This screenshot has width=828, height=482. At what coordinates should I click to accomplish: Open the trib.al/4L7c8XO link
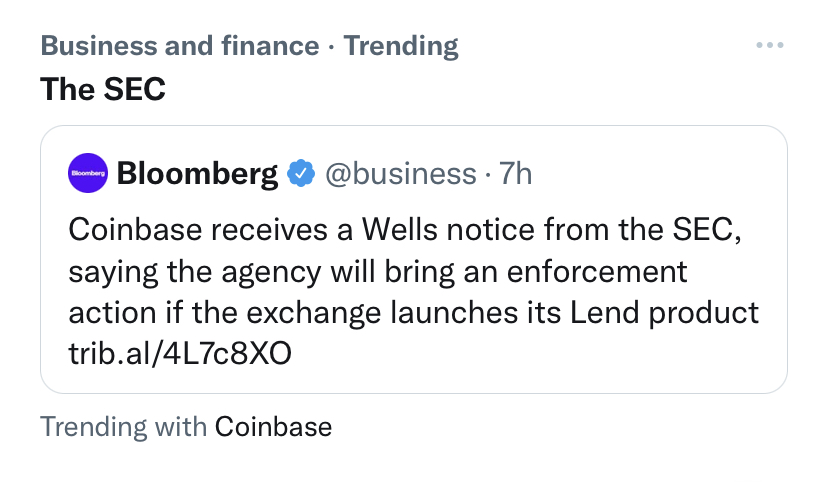181,353
